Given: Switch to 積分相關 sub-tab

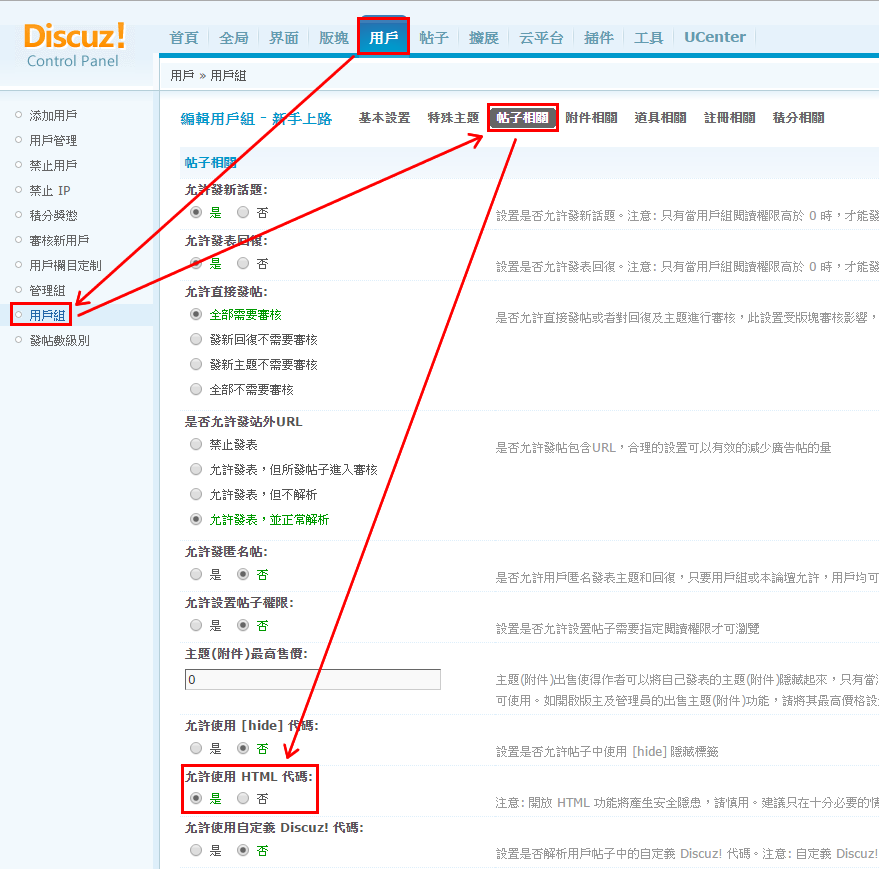Looking at the screenshot, I should click(798, 118).
